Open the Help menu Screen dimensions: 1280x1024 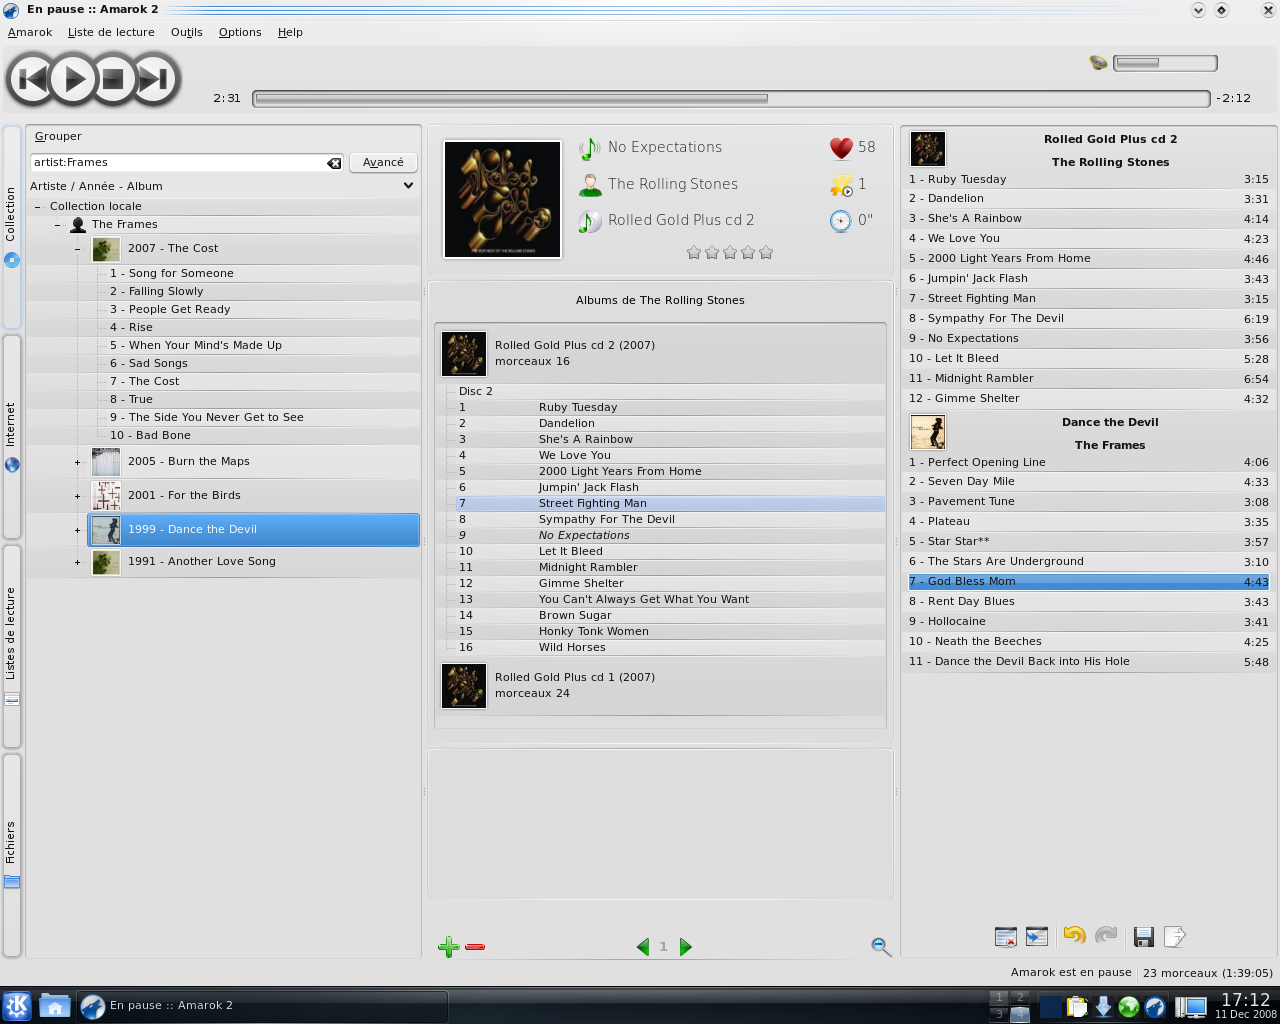click(290, 32)
